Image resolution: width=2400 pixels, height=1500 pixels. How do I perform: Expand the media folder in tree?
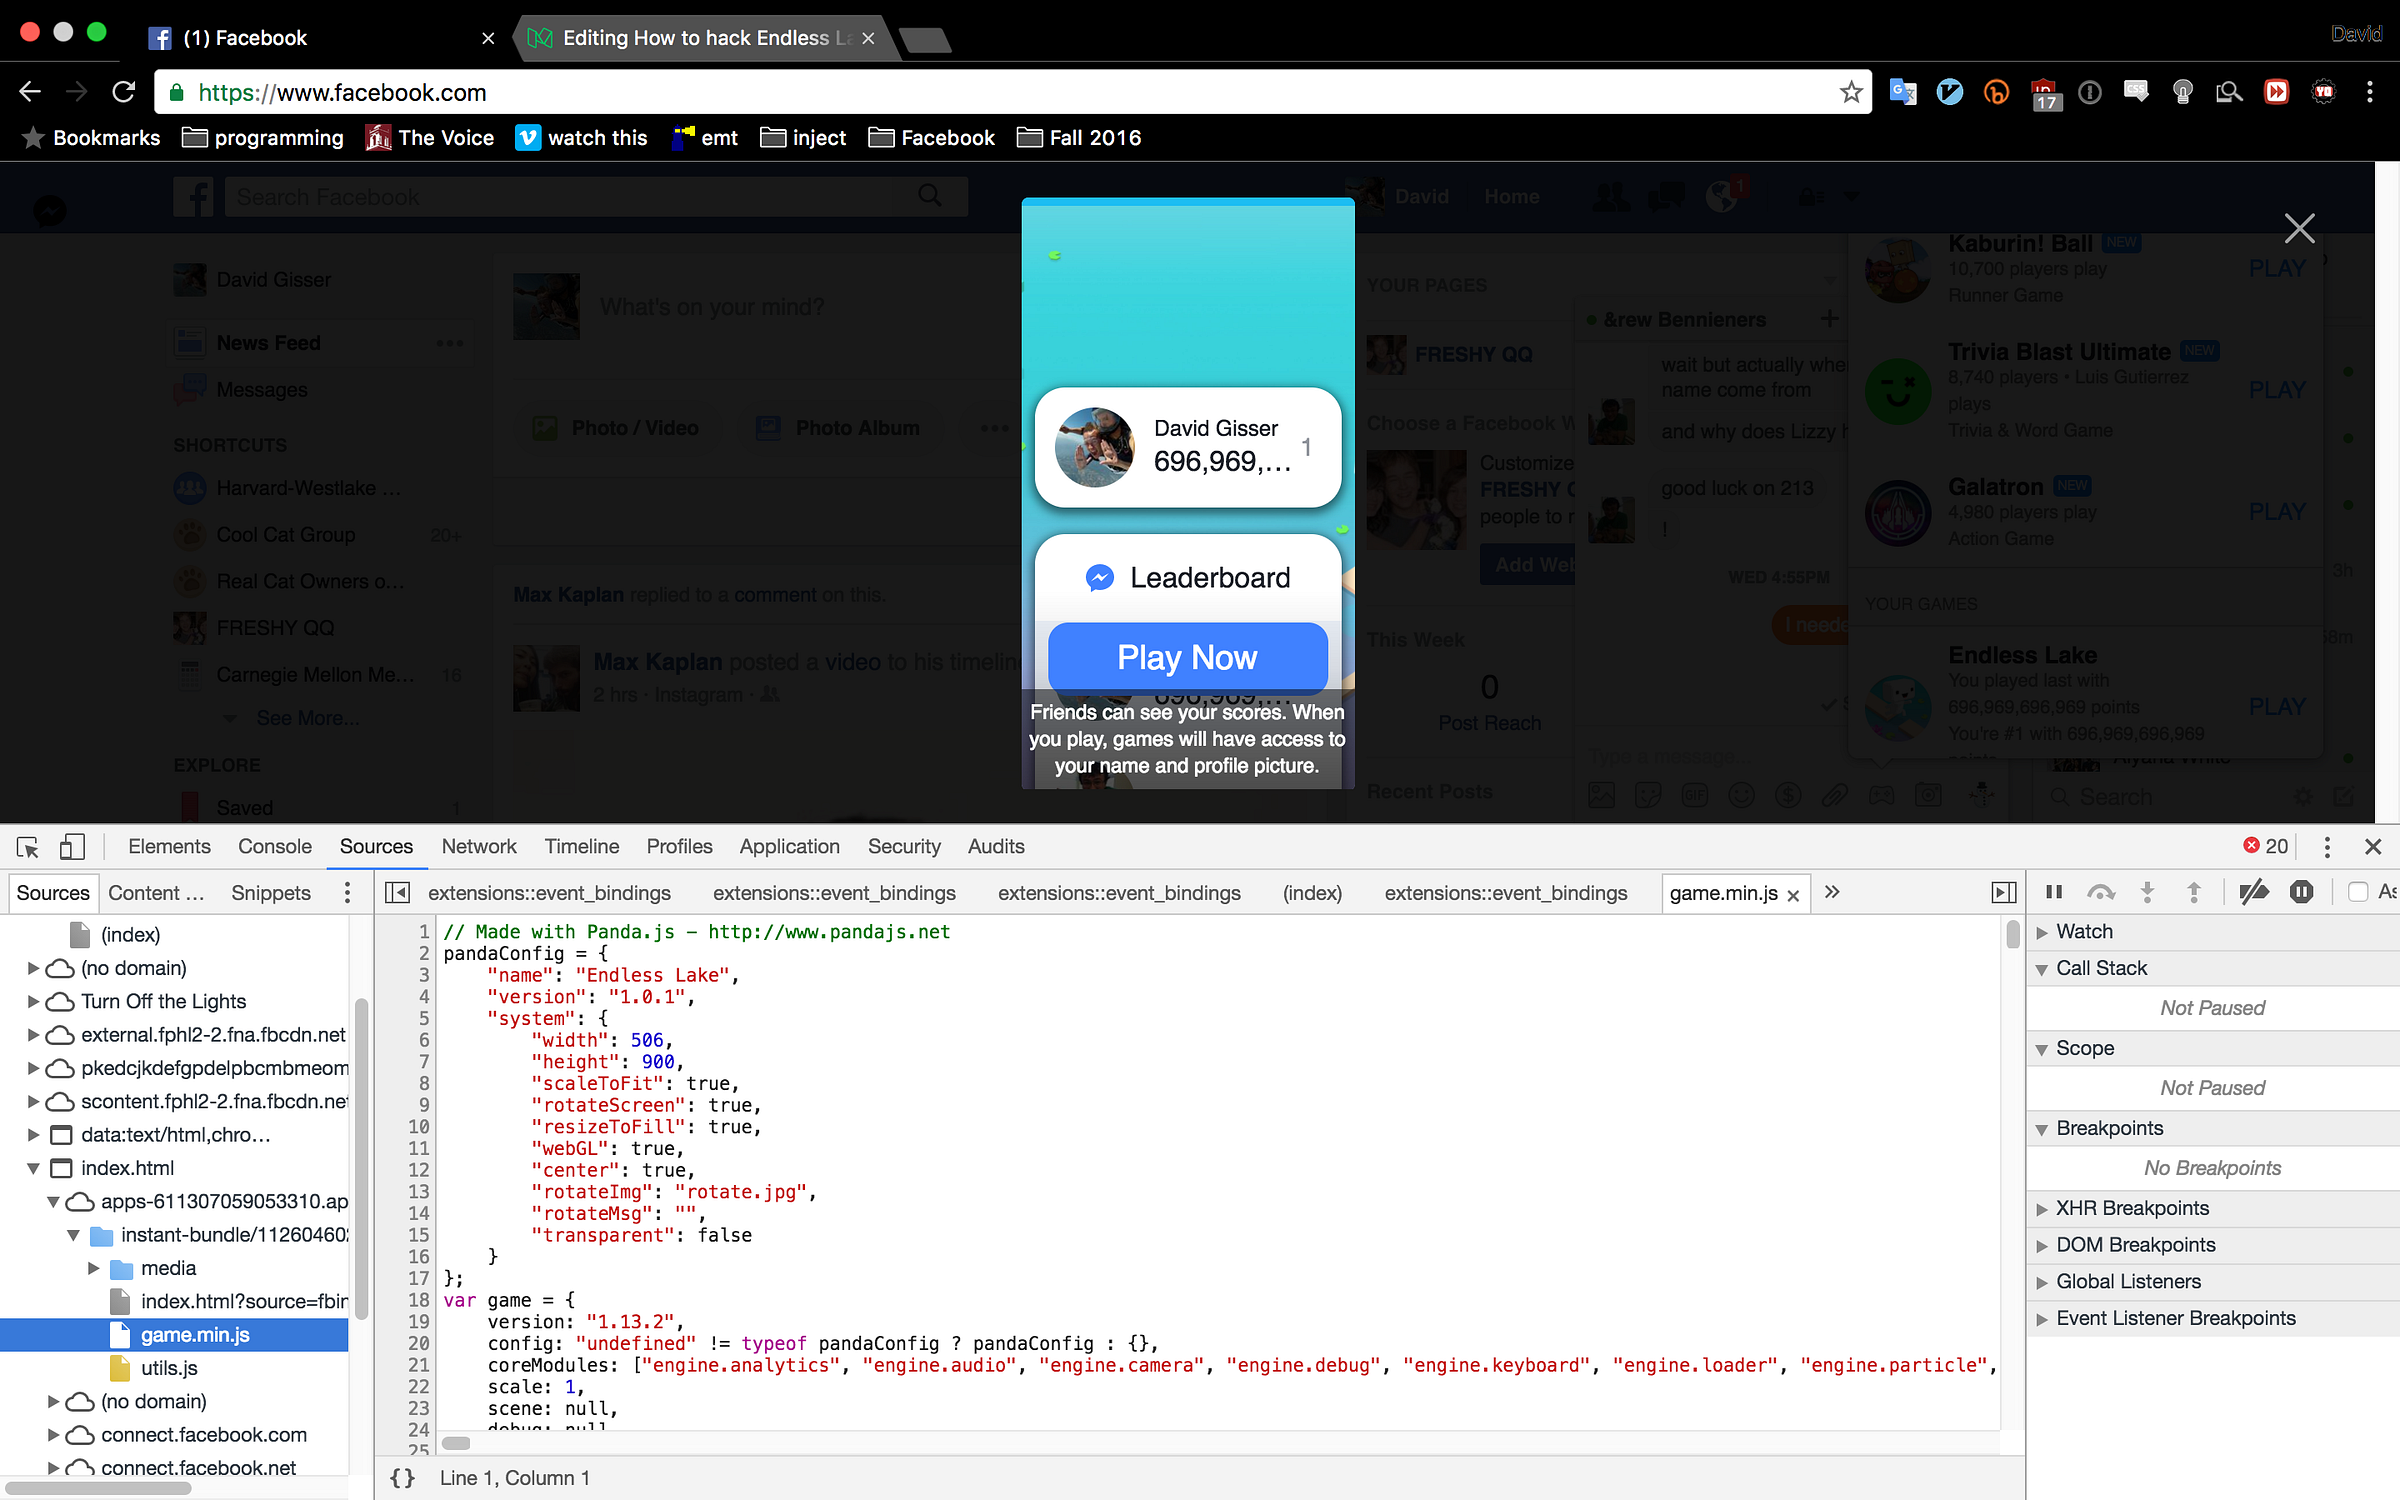[x=94, y=1268]
